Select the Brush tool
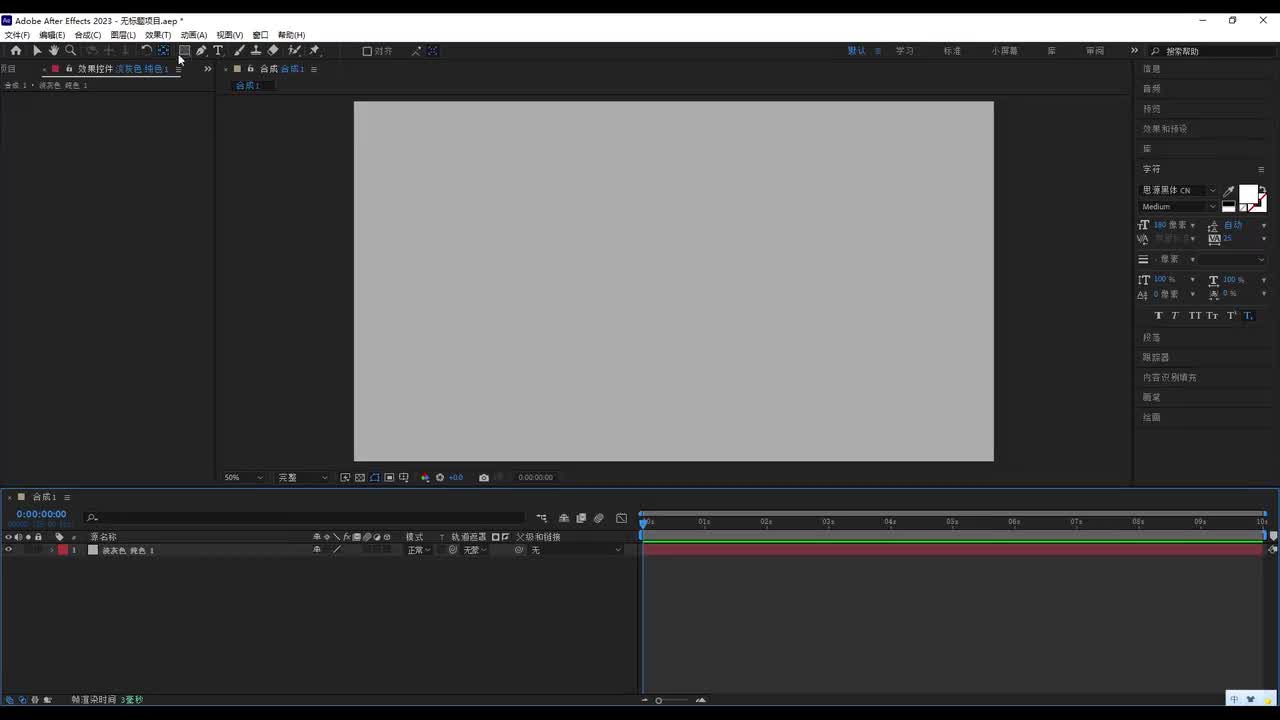 239,51
